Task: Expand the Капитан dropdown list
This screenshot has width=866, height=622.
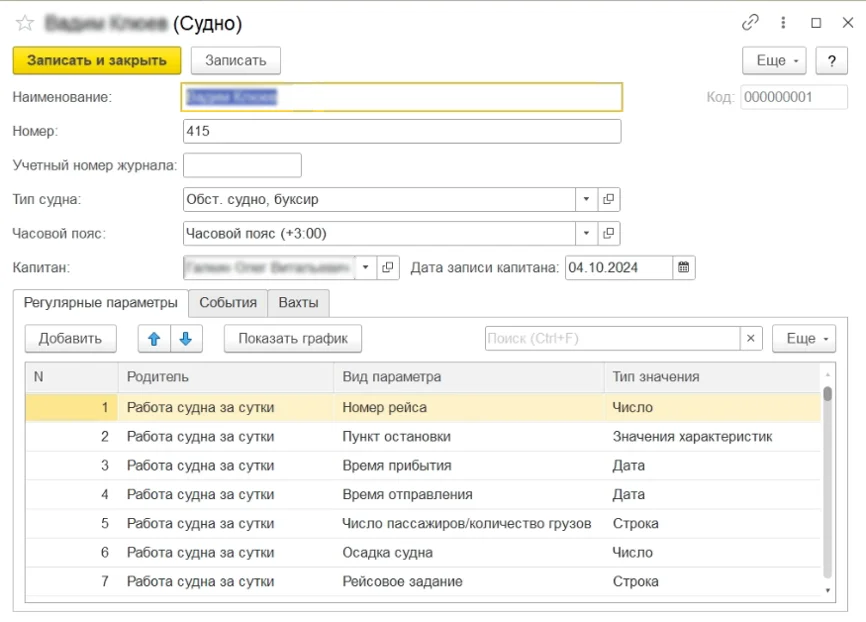Action: pyautogui.click(x=365, y=267)
